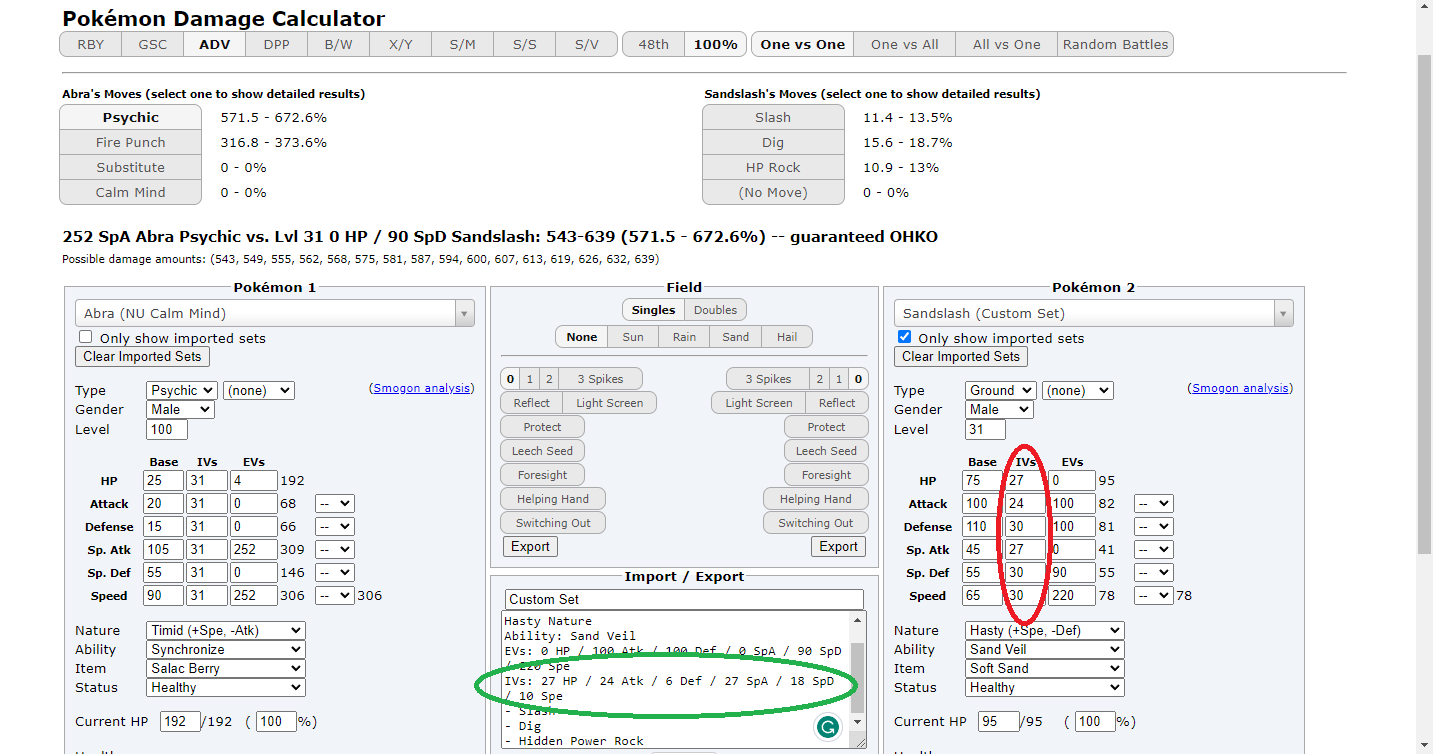The image size is (1445, 754).
Task: Switch to the GSC generation tab
Action: (152, 45)
